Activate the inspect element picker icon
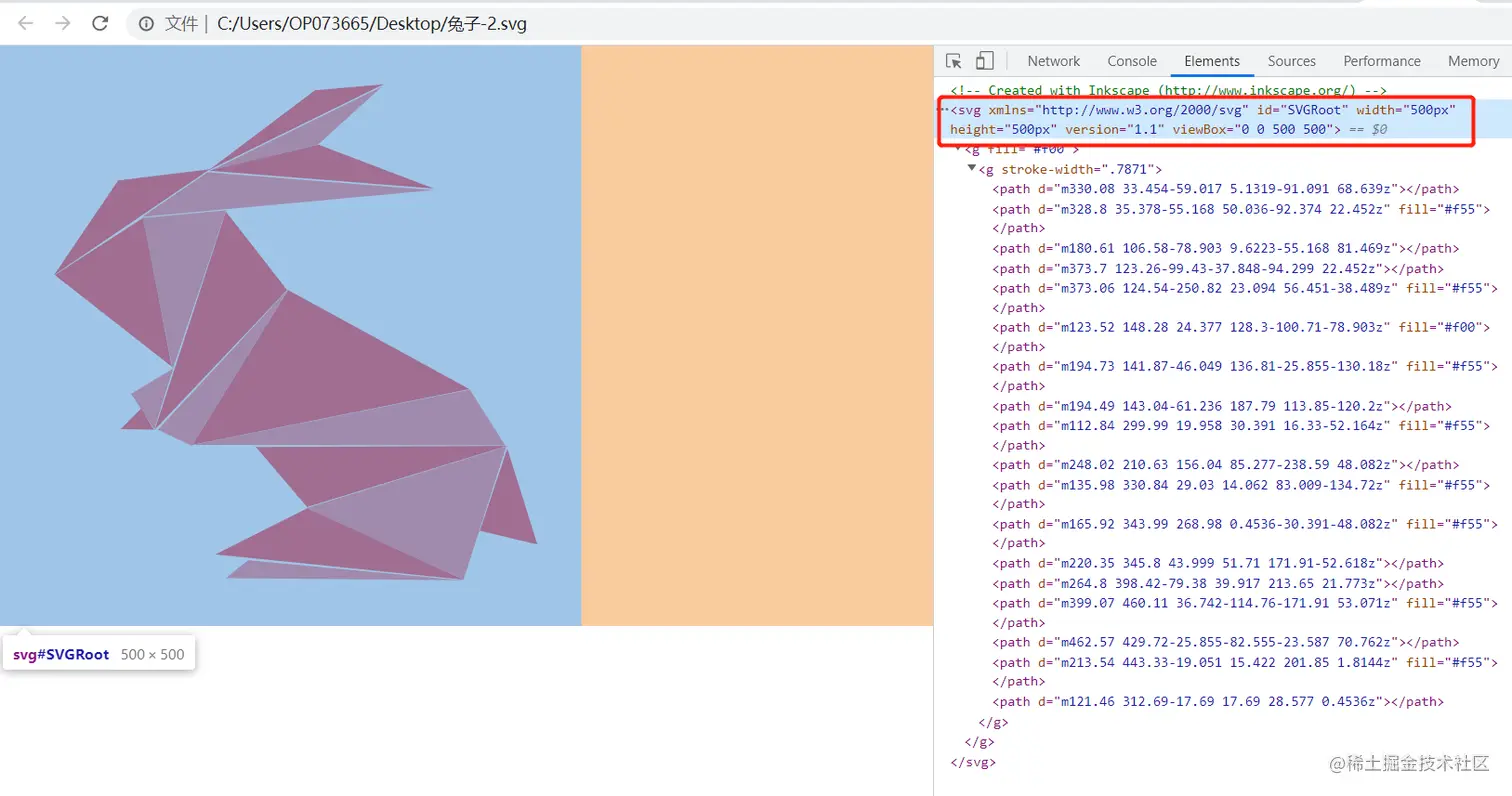Image resolution: width=1512 pixels, height=796 pixels. (954, 61)
